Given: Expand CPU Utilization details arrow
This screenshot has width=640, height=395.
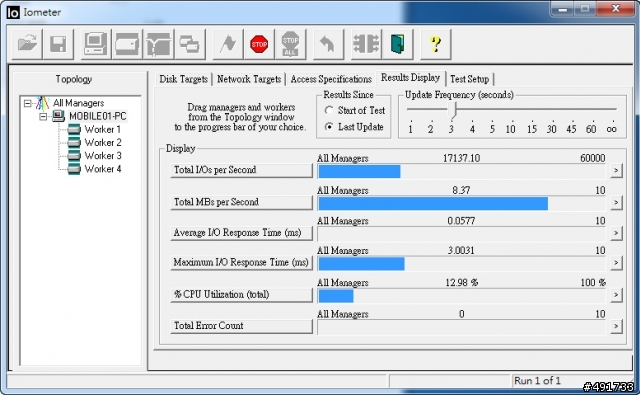Looking at the screenshot, I should [x=616, y=295].
